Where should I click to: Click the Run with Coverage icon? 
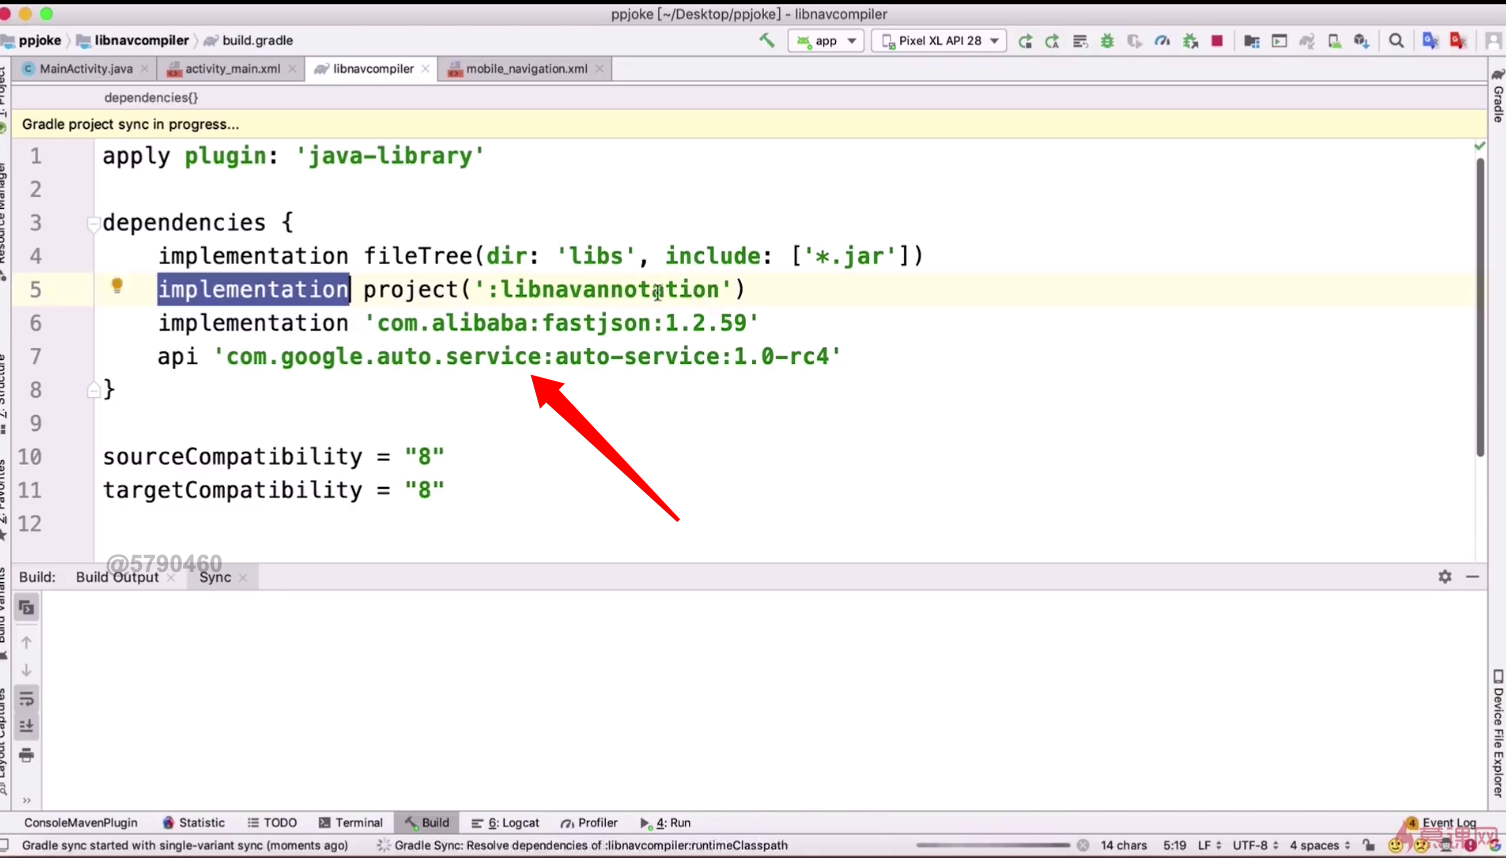pos(1134,41)
